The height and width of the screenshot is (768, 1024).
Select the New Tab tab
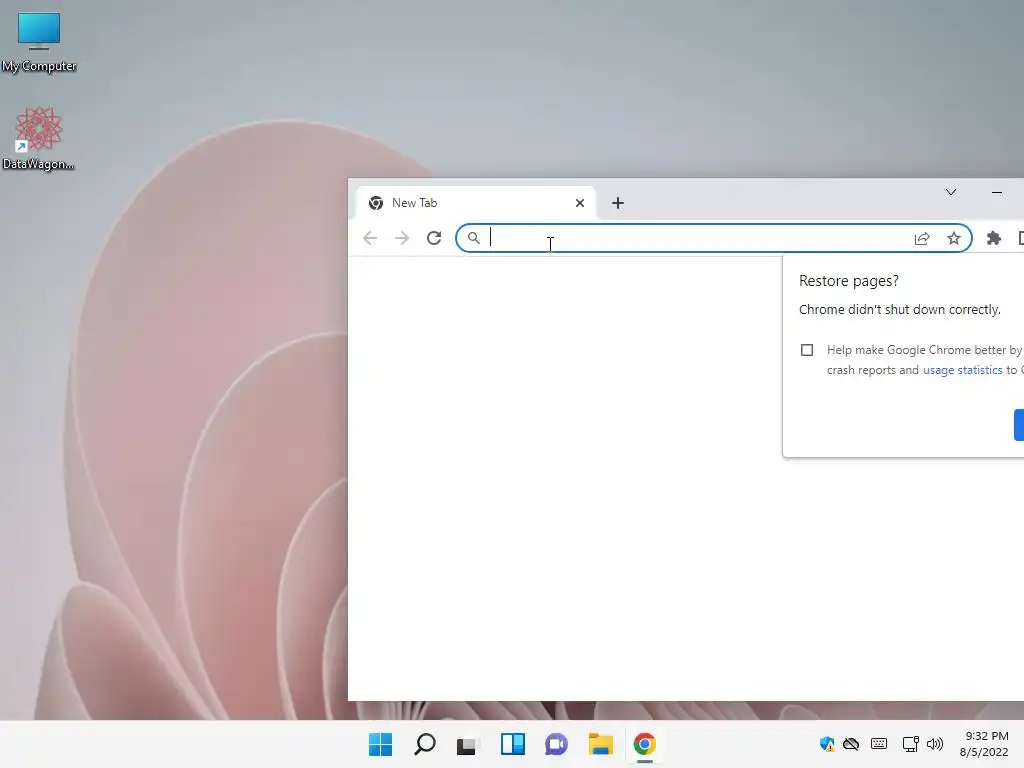coord(475,203)
